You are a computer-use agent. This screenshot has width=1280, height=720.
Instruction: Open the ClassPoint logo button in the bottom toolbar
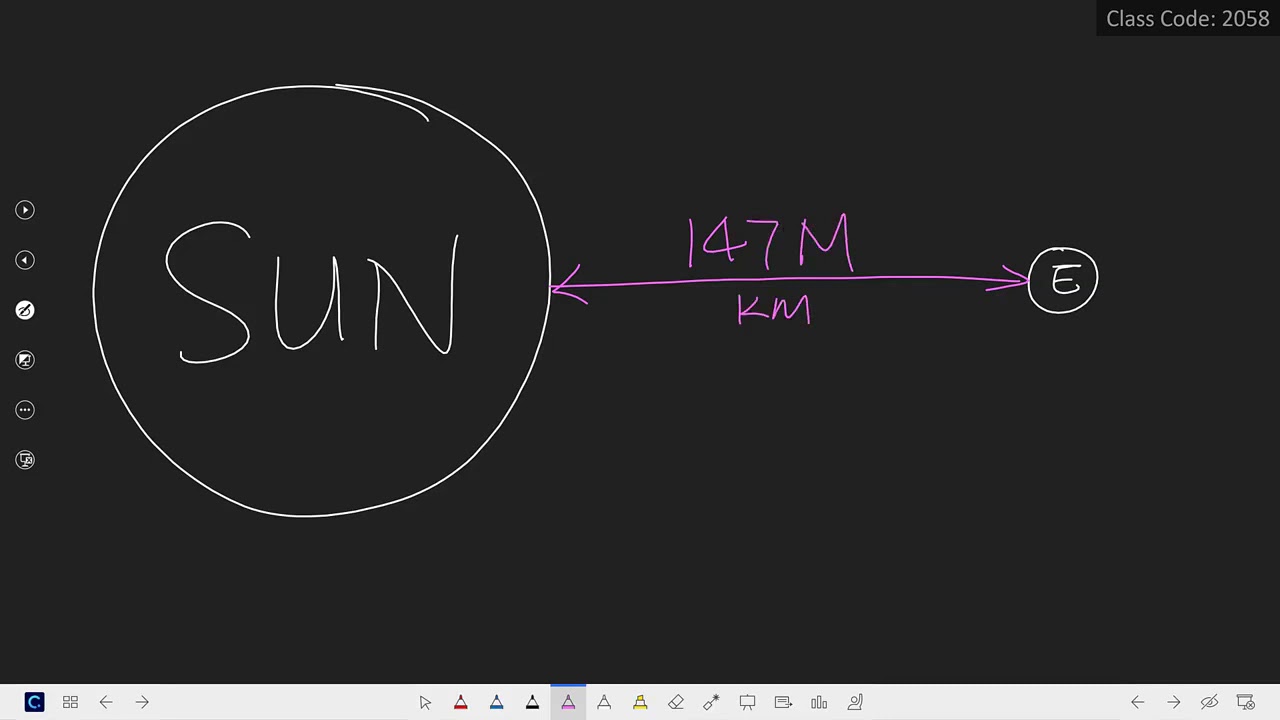[34, 702]
